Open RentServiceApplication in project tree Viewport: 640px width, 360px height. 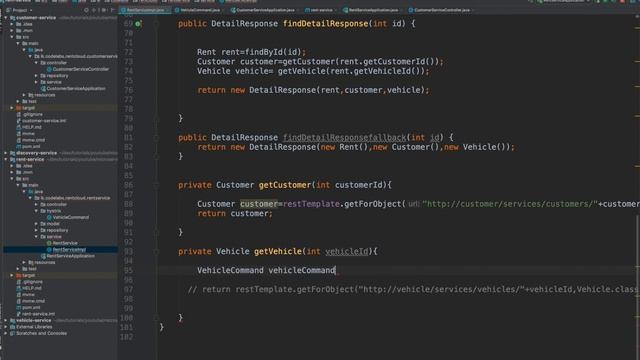pyautogui.click(x=67, y=256)
